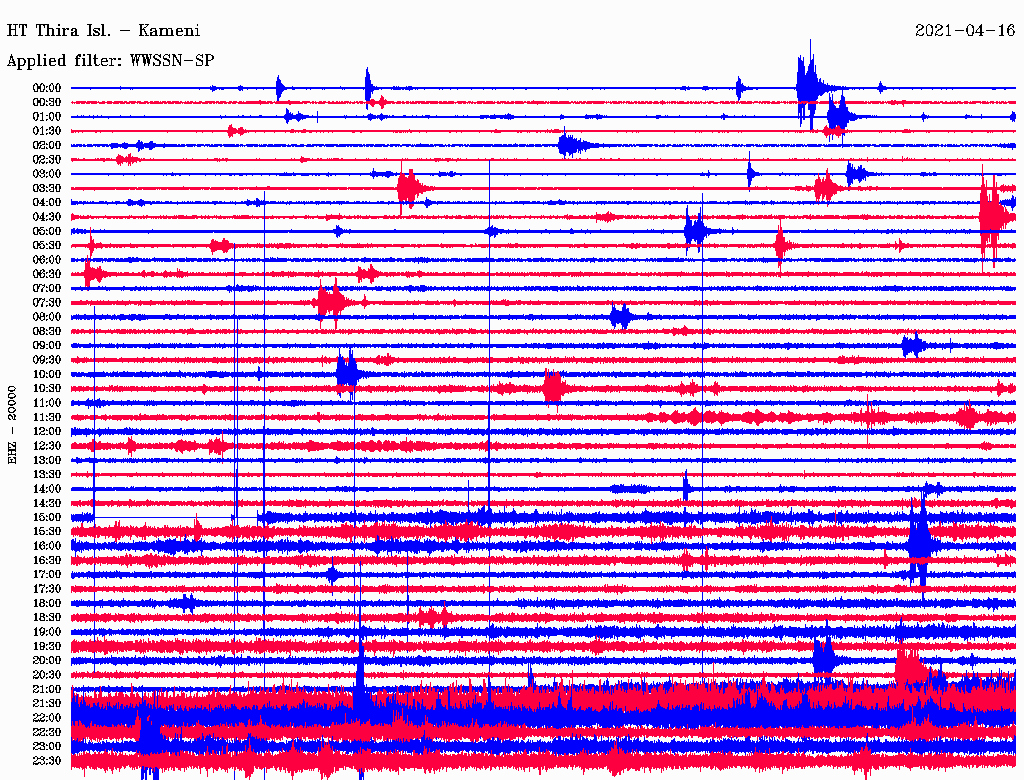Image resolution: width=1024 pixels, height=780 pixels.
Task: Click the 00:30 time label
Action: click(47, 102)
